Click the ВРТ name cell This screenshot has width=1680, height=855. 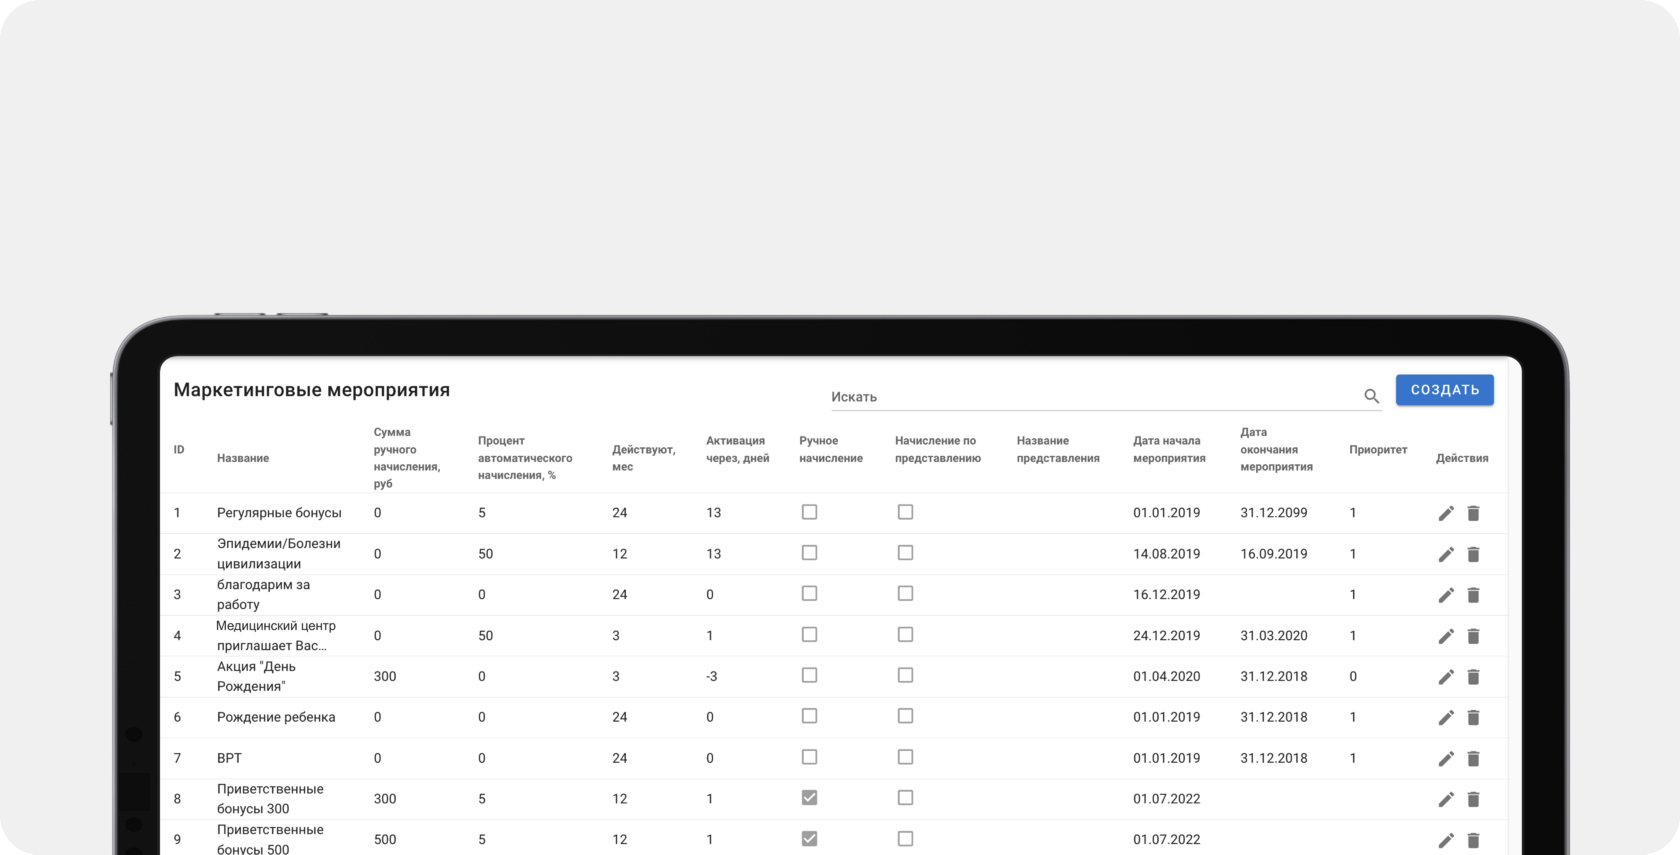(229, 758)
